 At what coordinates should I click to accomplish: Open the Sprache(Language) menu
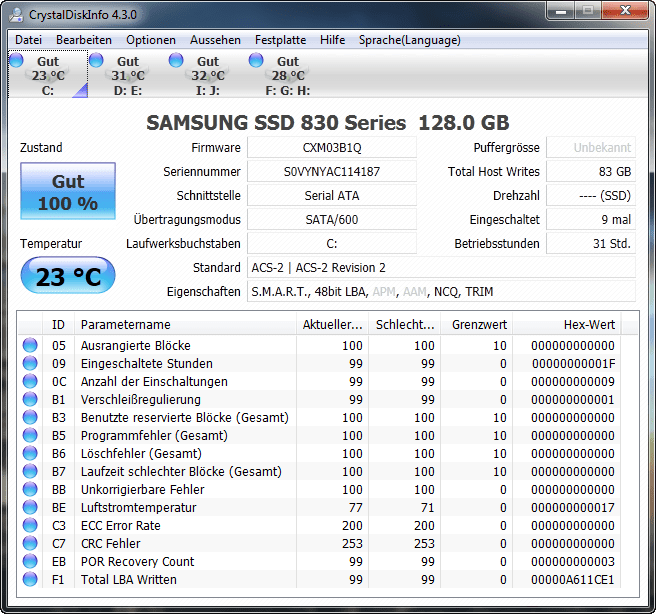[410, 40]
